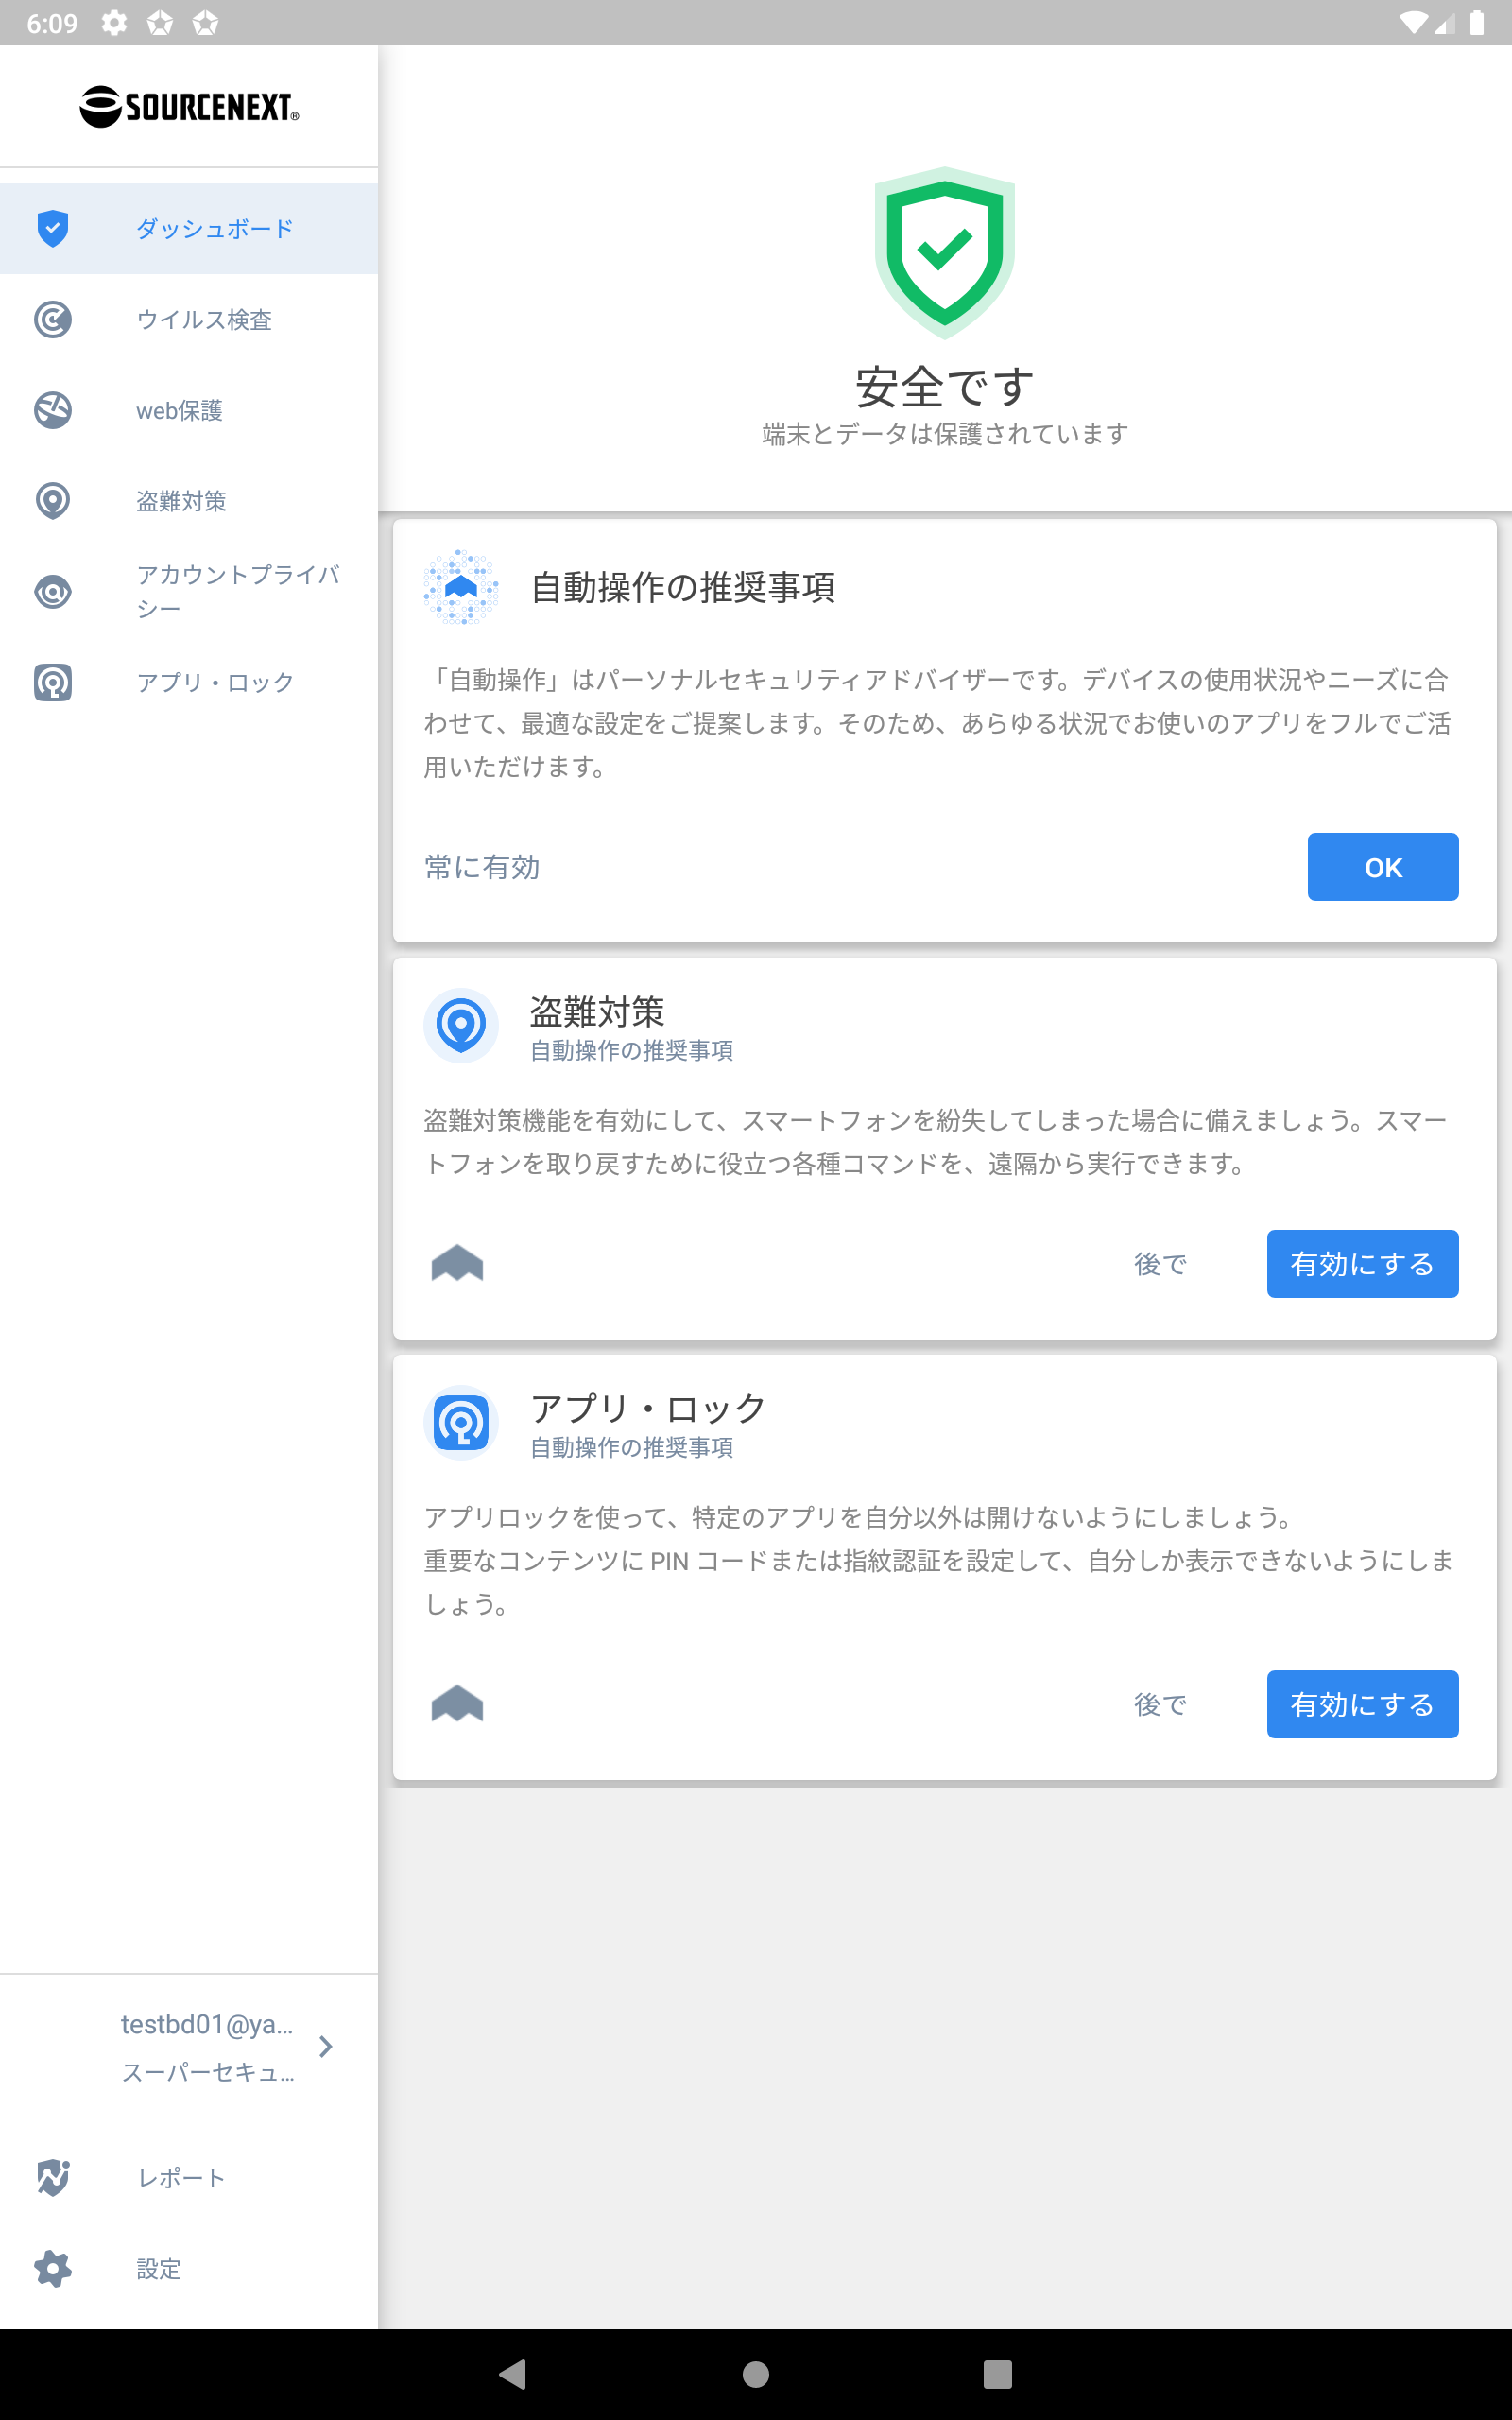Image resolution: width=1512 pixels, height=2420 pixels.
Task: Click the dashboard shield icon in sidebar
Action: pos(53,229)
